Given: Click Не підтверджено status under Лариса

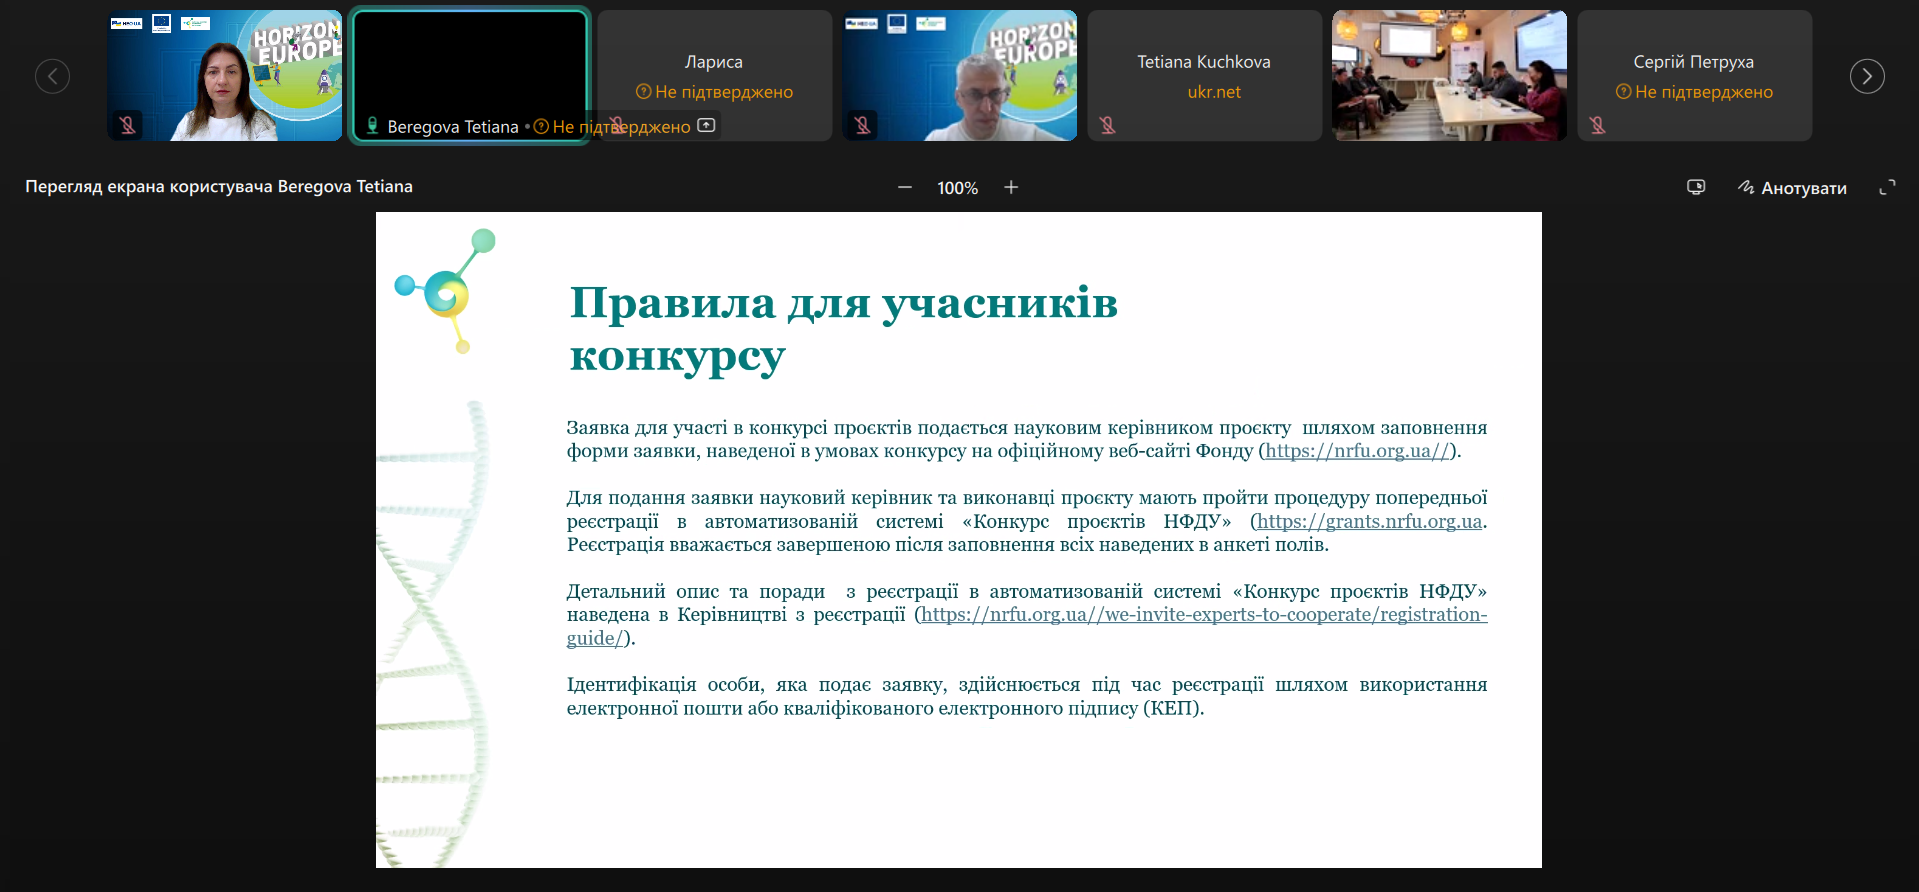Looking at the screenshot, I should point(714,92).
